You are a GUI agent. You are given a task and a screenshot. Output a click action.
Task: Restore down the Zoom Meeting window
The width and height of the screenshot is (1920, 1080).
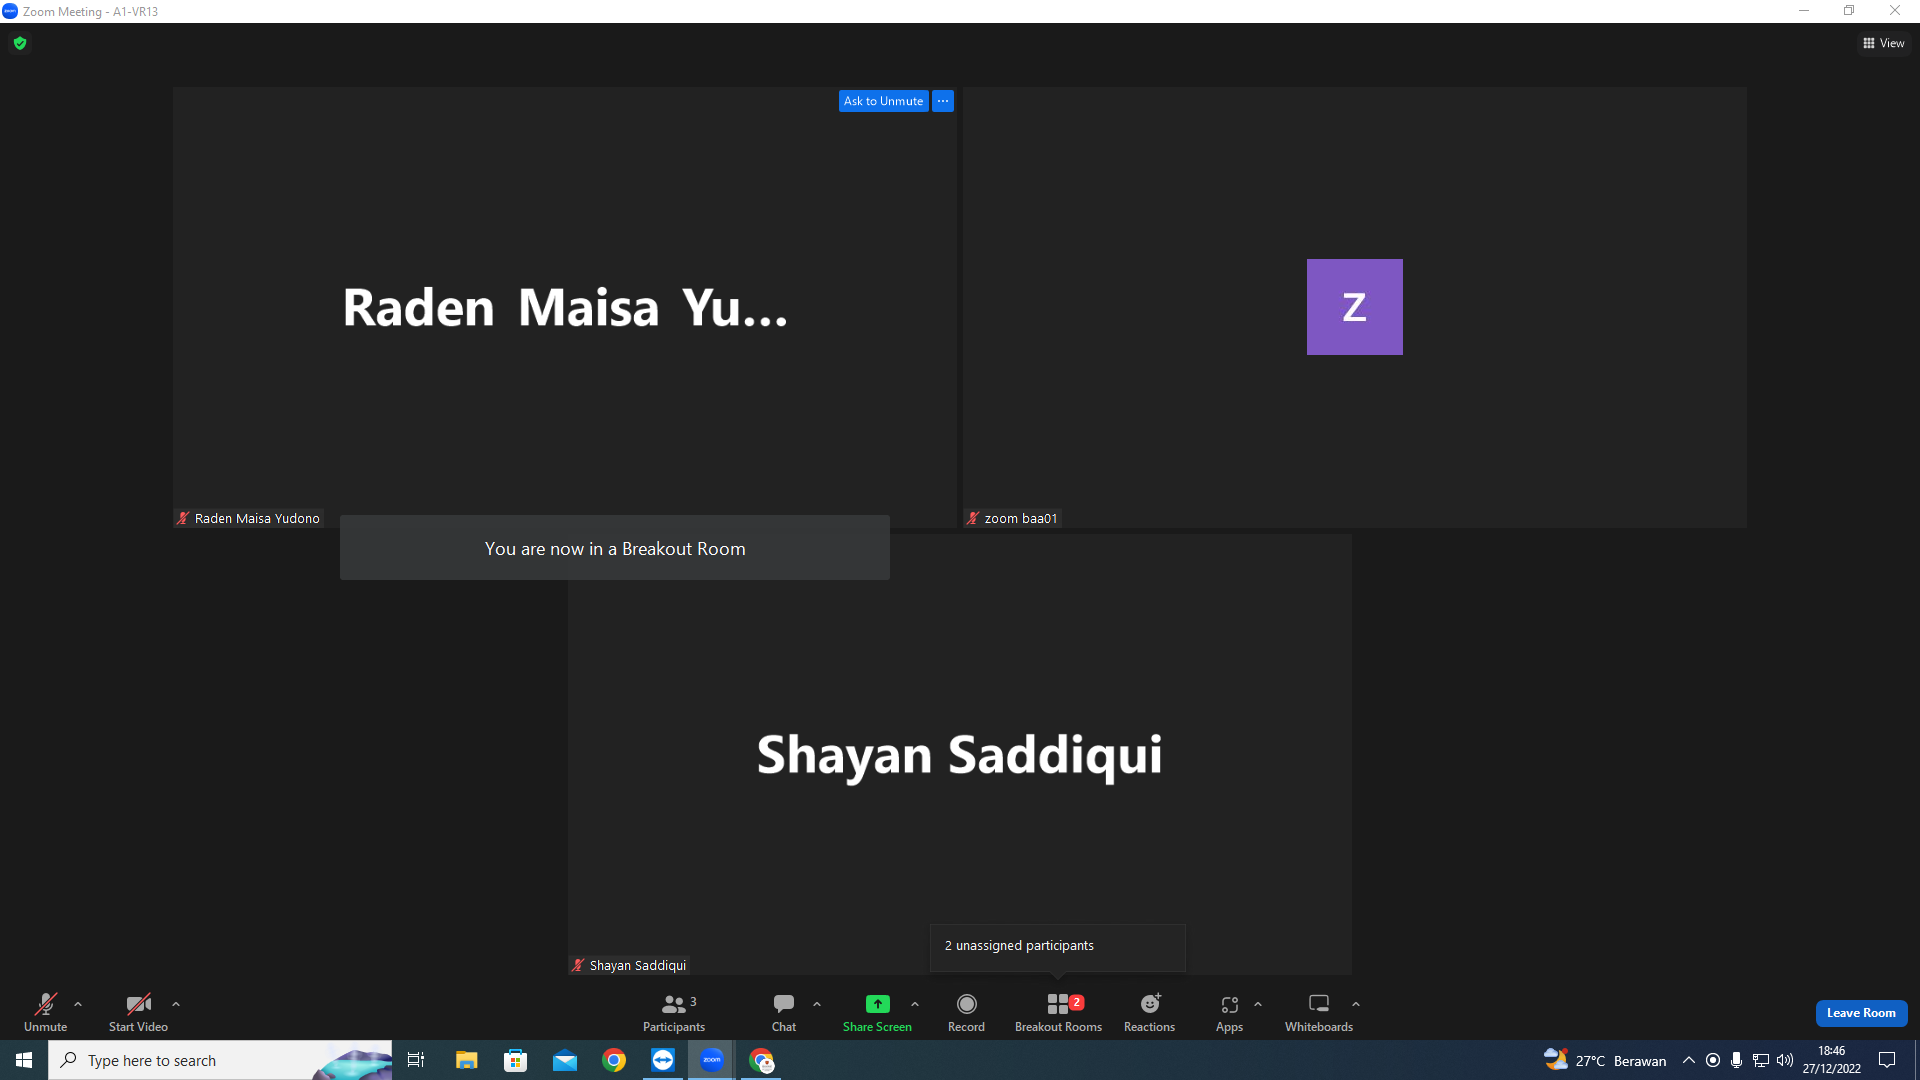point(1849,11)
